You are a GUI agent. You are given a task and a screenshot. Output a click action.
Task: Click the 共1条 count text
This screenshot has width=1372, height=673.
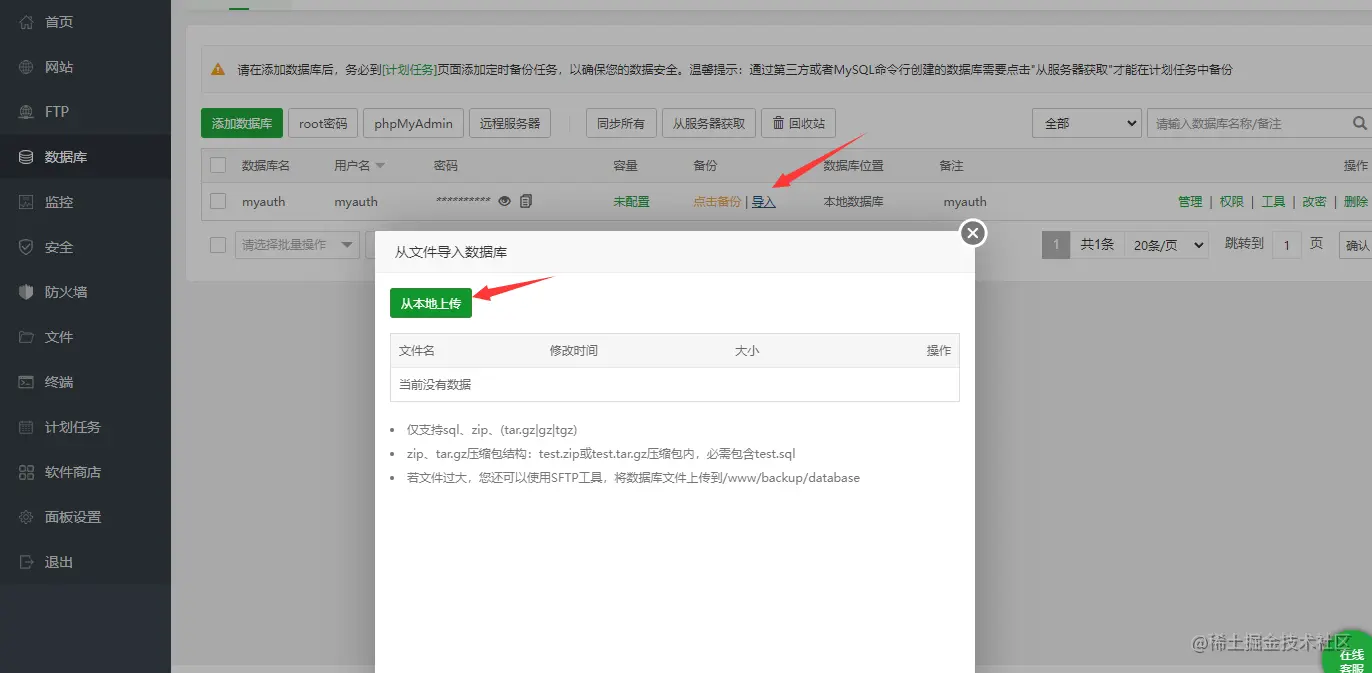coord(1097,244)
